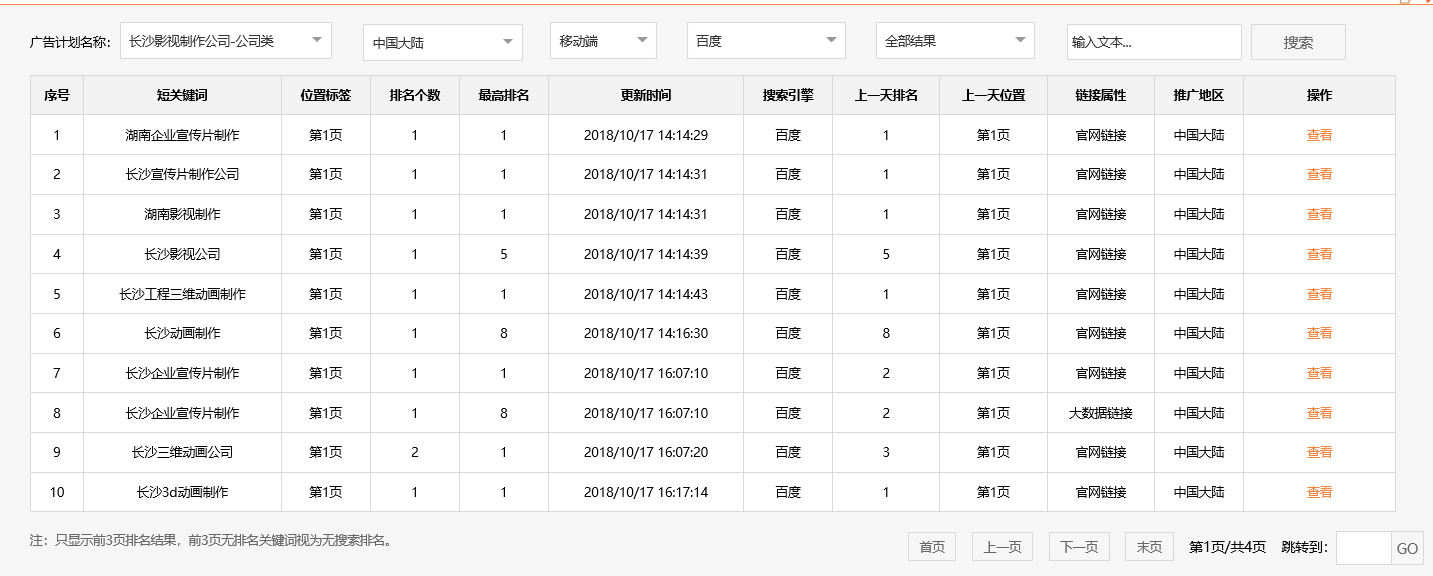This screenshot has height=576, width=1433.
Task: Click the 操作 column header
Action: pos(1319,95)
